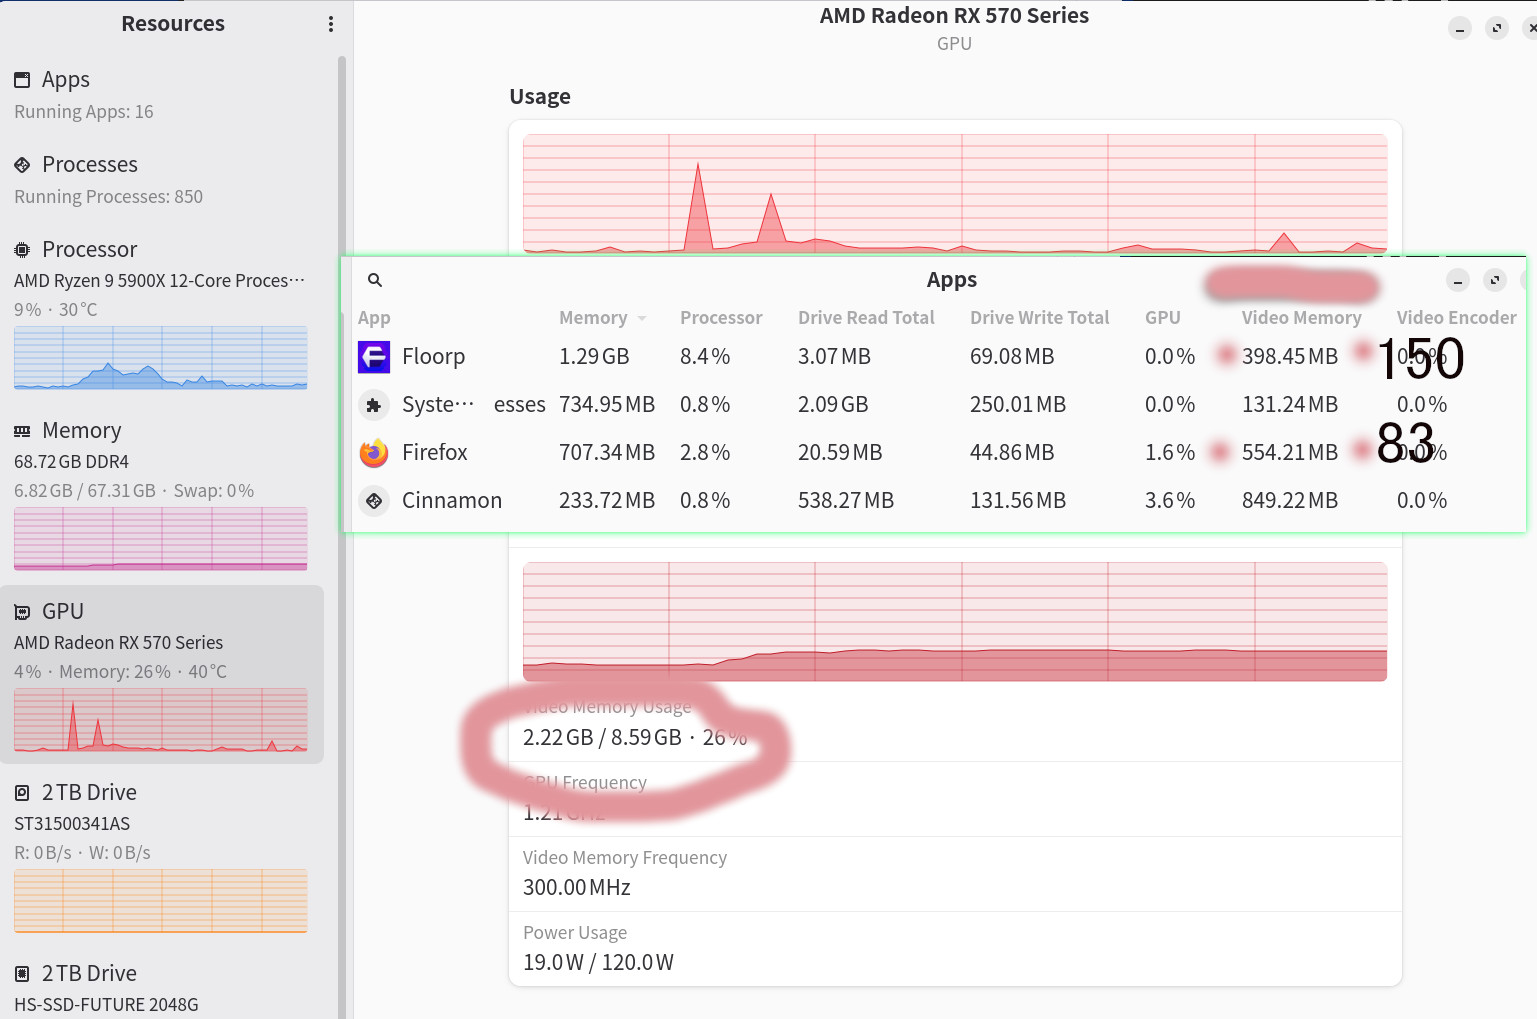Screen dimensions: 1537x1019
Task: Select the Floorp app icon
Action: click(x=374, y=357)
